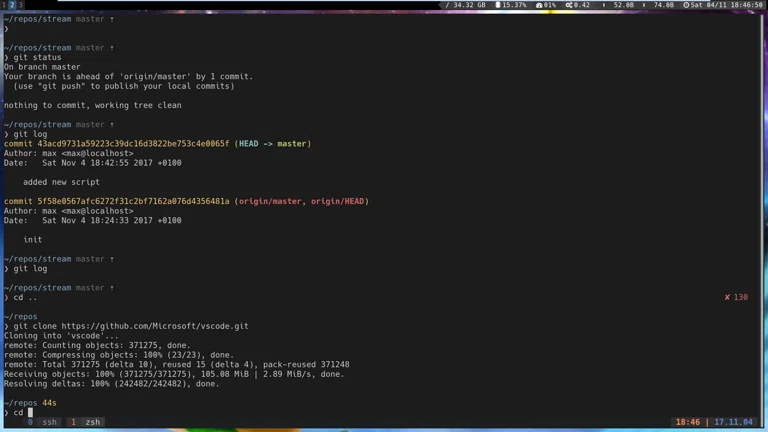Click the current 'cd' prompt input
Image resolution: width=768 pixels, height=432 pixels.
(19, 412)
